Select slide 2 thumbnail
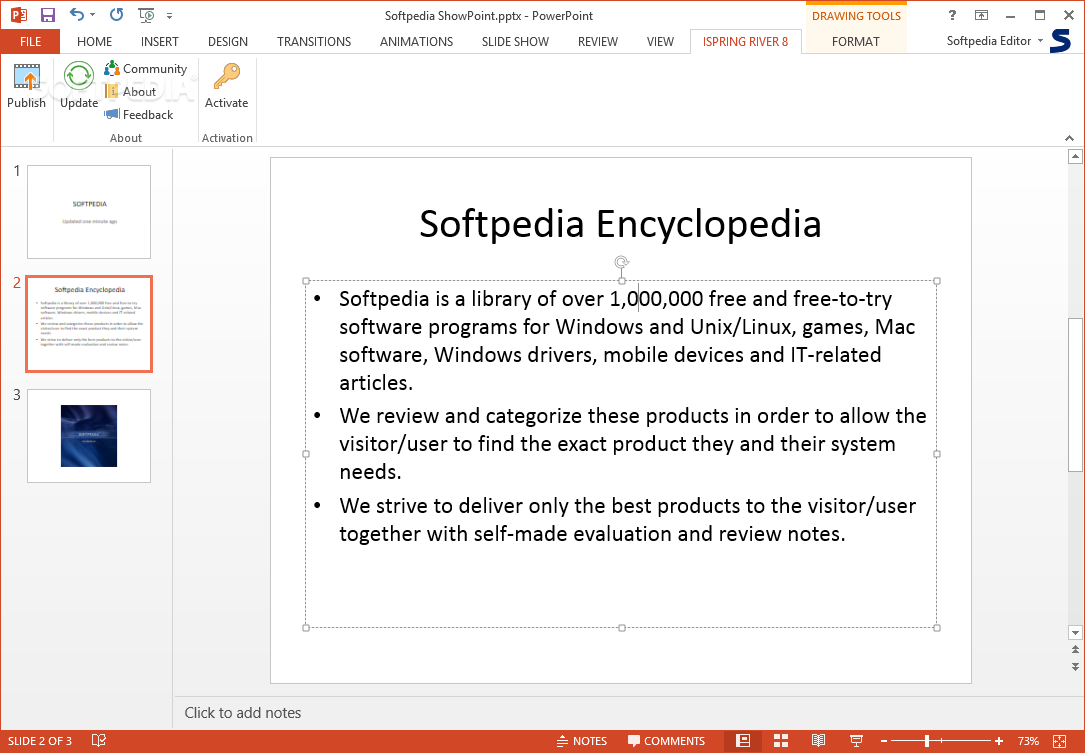Screen dimensions: 1085x753 click(89, 324)
